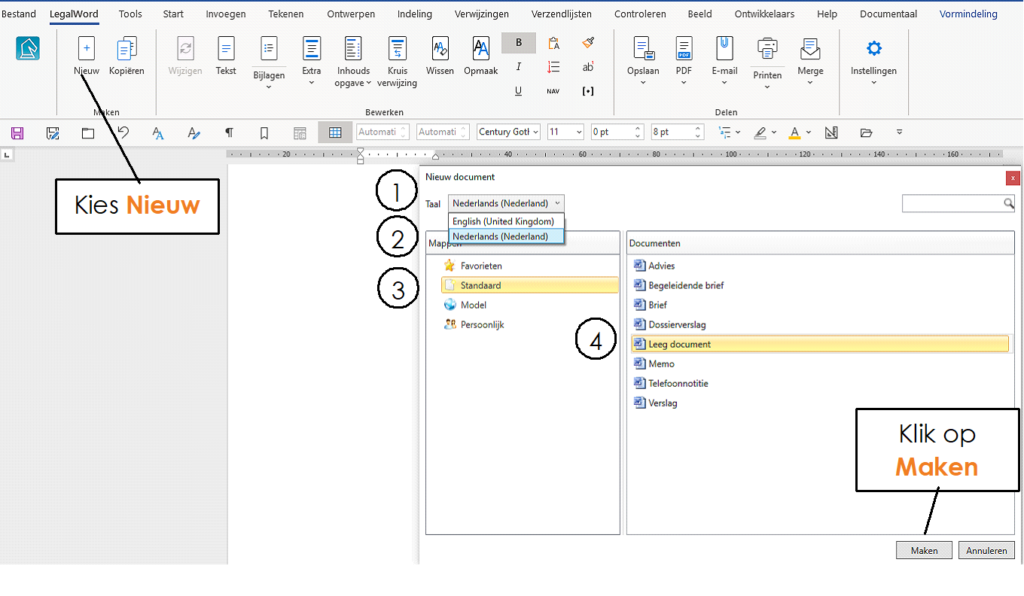The height and width of the screenshot is (596, 1024).
Task: Click the highlighted table grid icon
Action: [x=335, y=133]
